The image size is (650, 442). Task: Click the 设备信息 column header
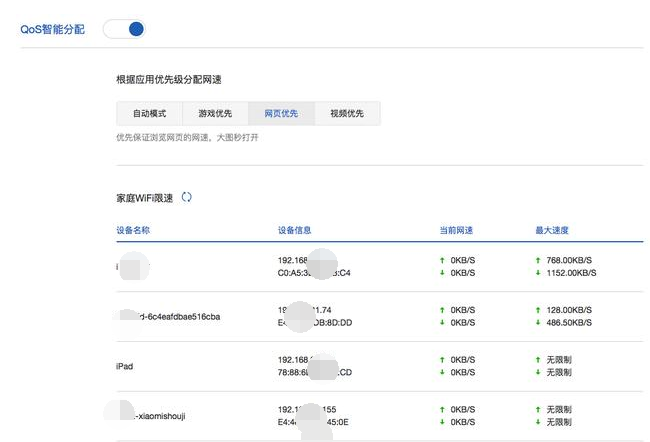(x=295, y=231)
